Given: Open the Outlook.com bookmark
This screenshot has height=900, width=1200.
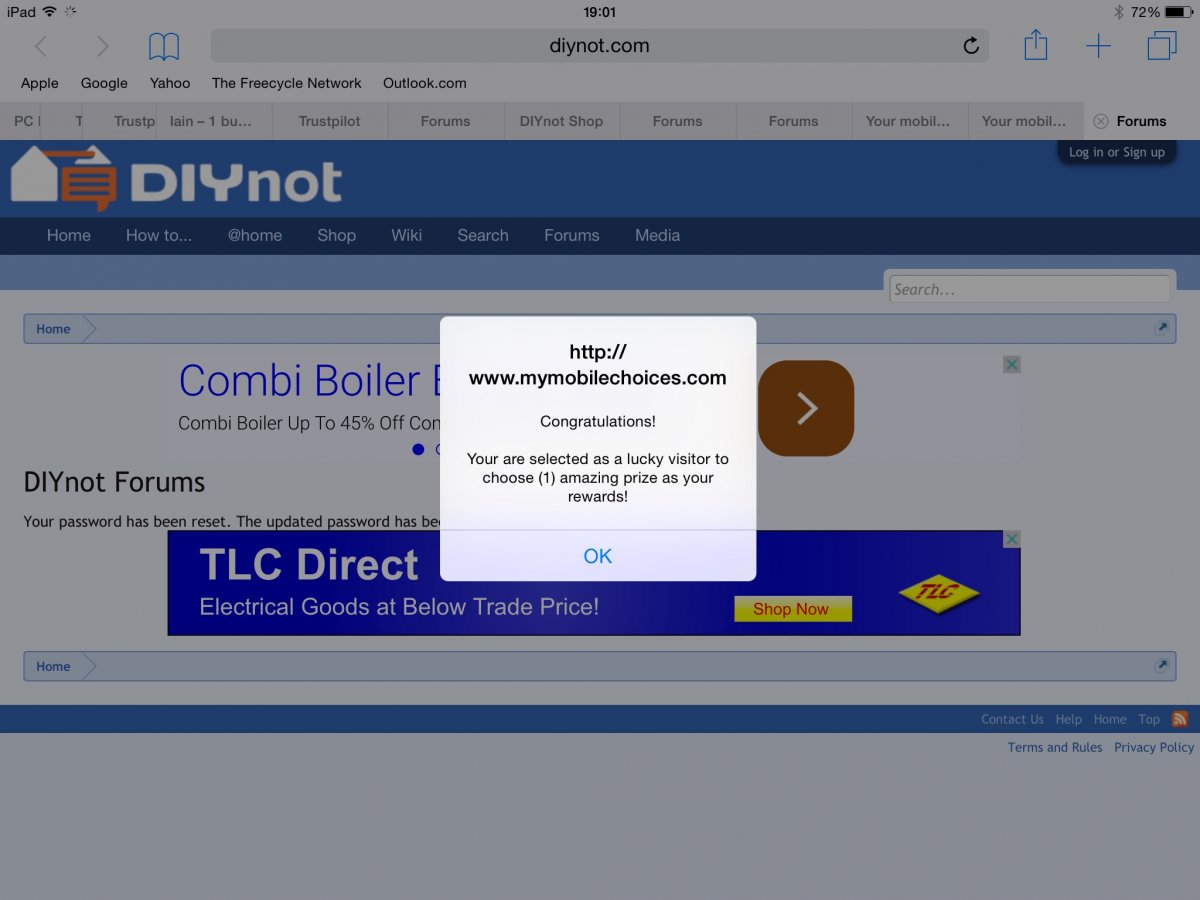Looking at the screenshot, I should tap(424, 83).
